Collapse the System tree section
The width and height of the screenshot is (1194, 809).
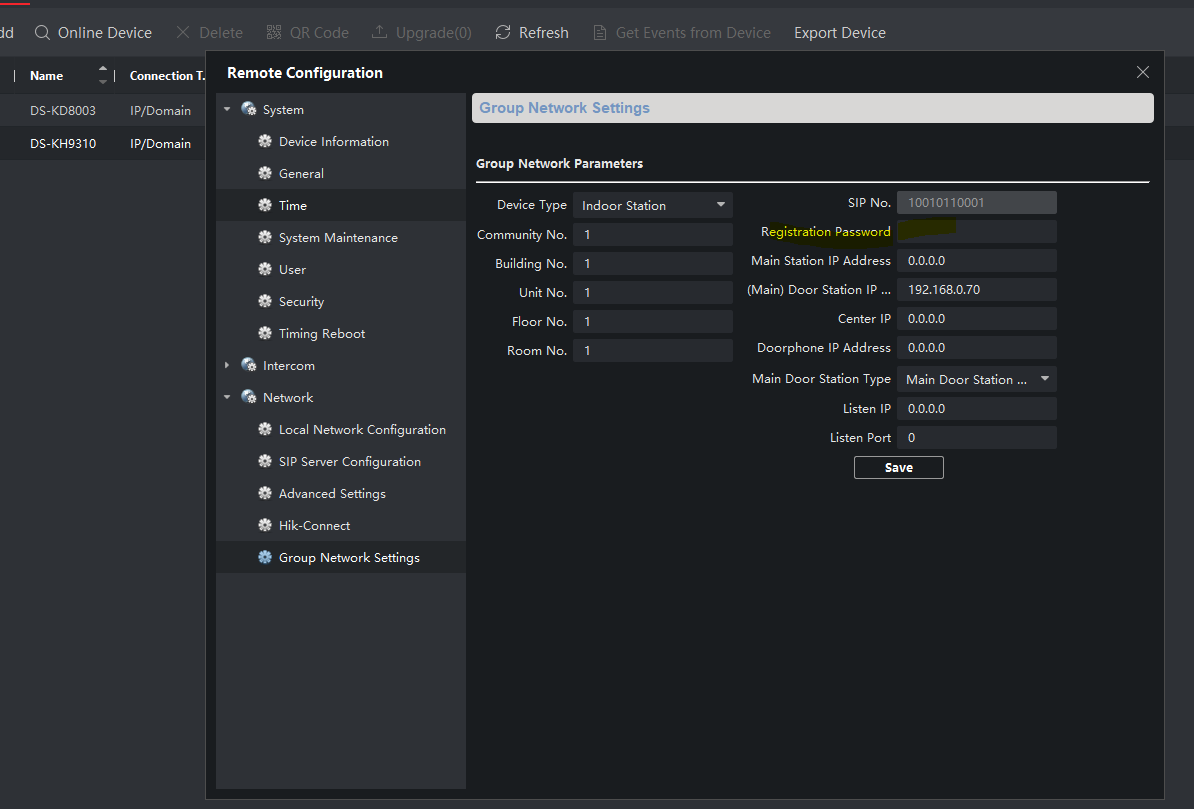227,110
